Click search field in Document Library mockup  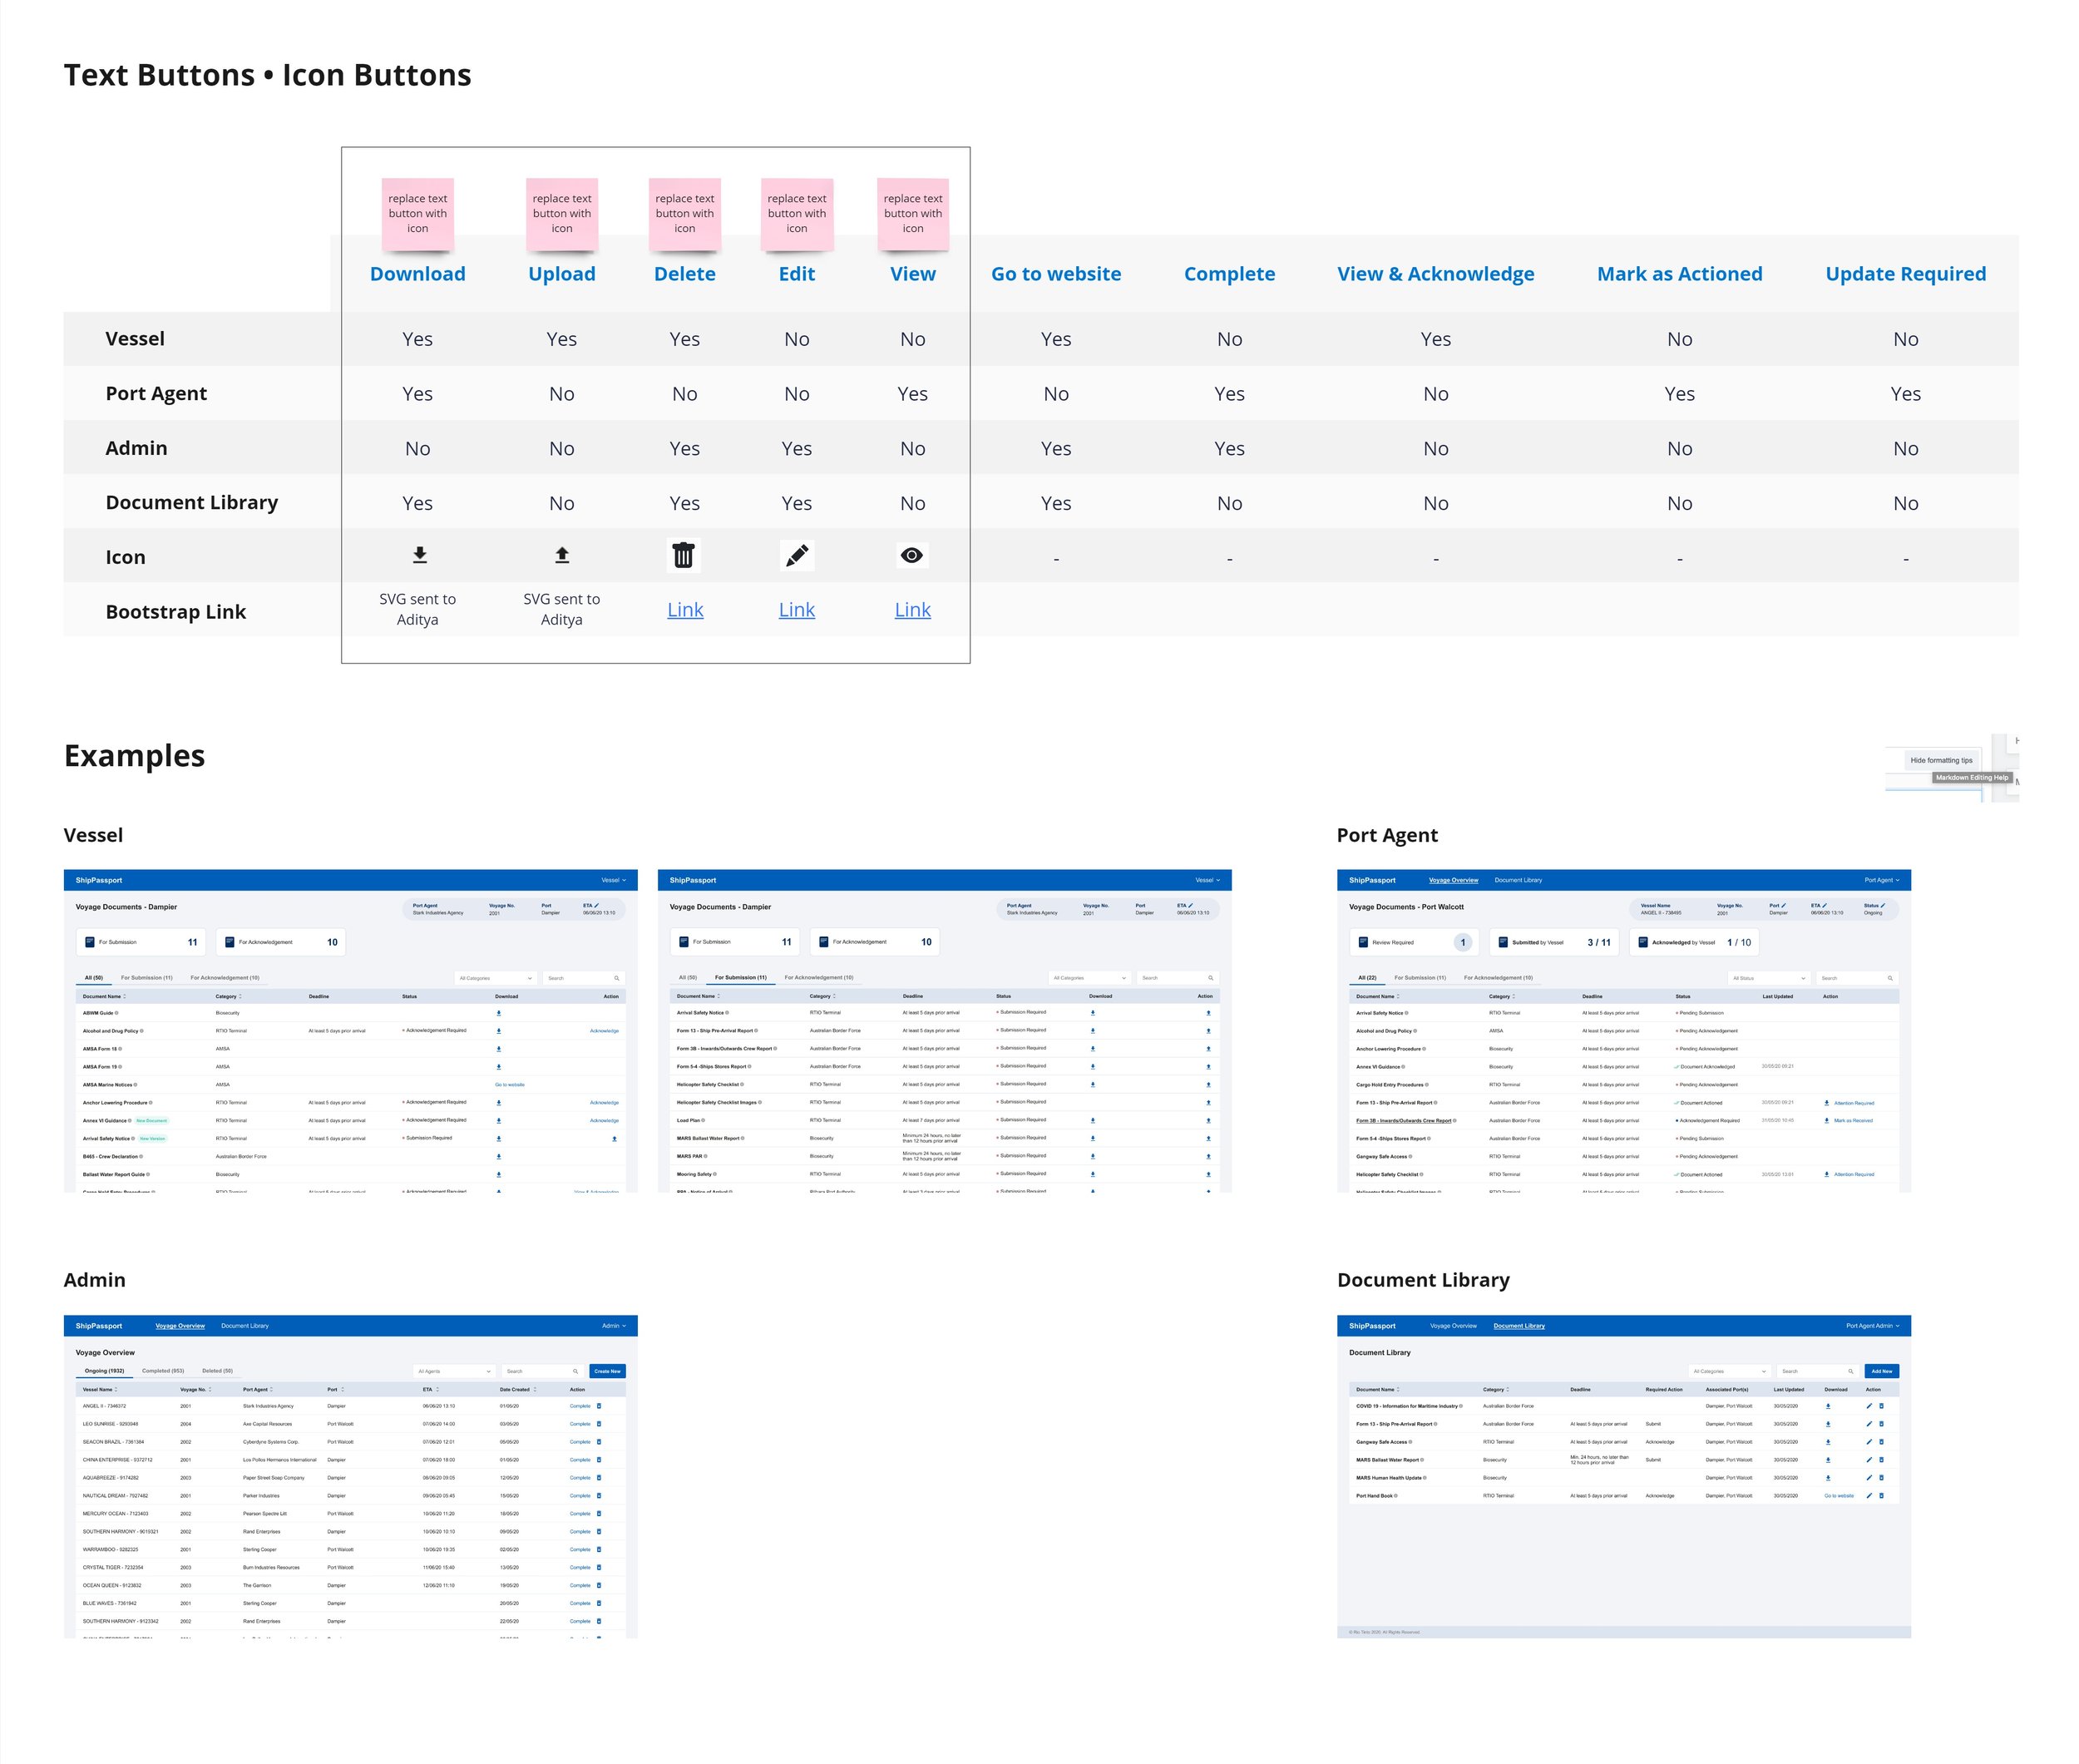(1817, 1371)
